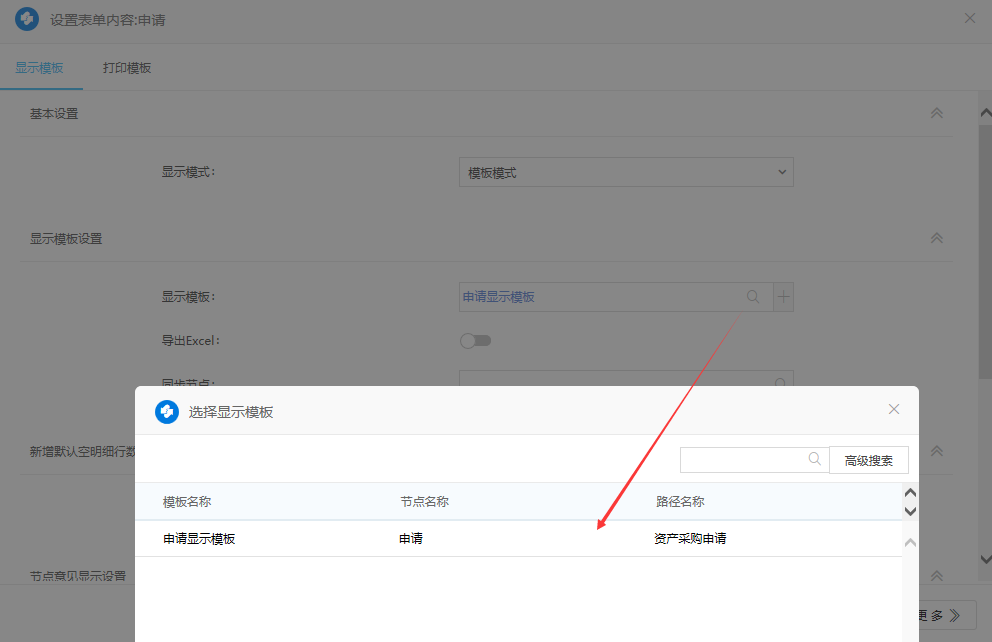
Task: Click the magnifier icon in dialog search box
Action: tap(815, 459)
